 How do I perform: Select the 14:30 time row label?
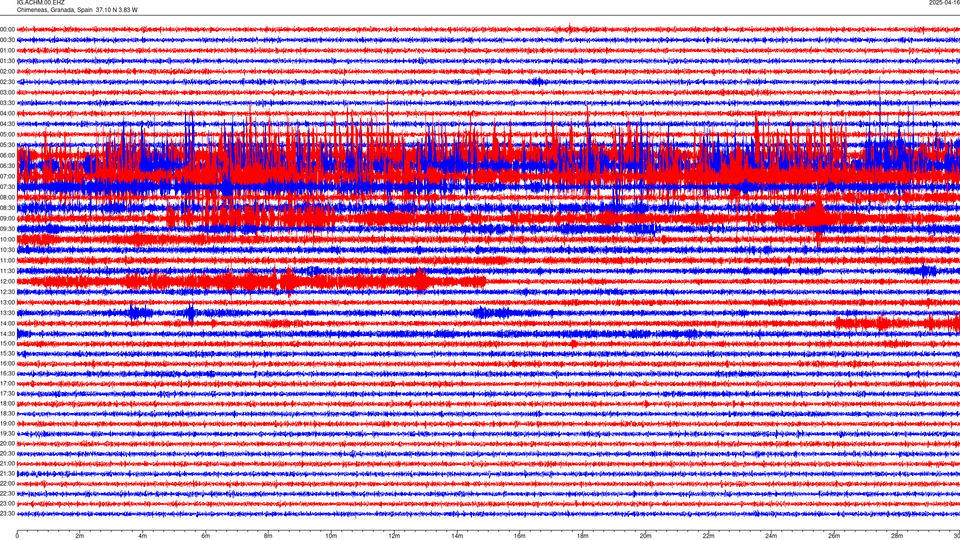point(7,334)
